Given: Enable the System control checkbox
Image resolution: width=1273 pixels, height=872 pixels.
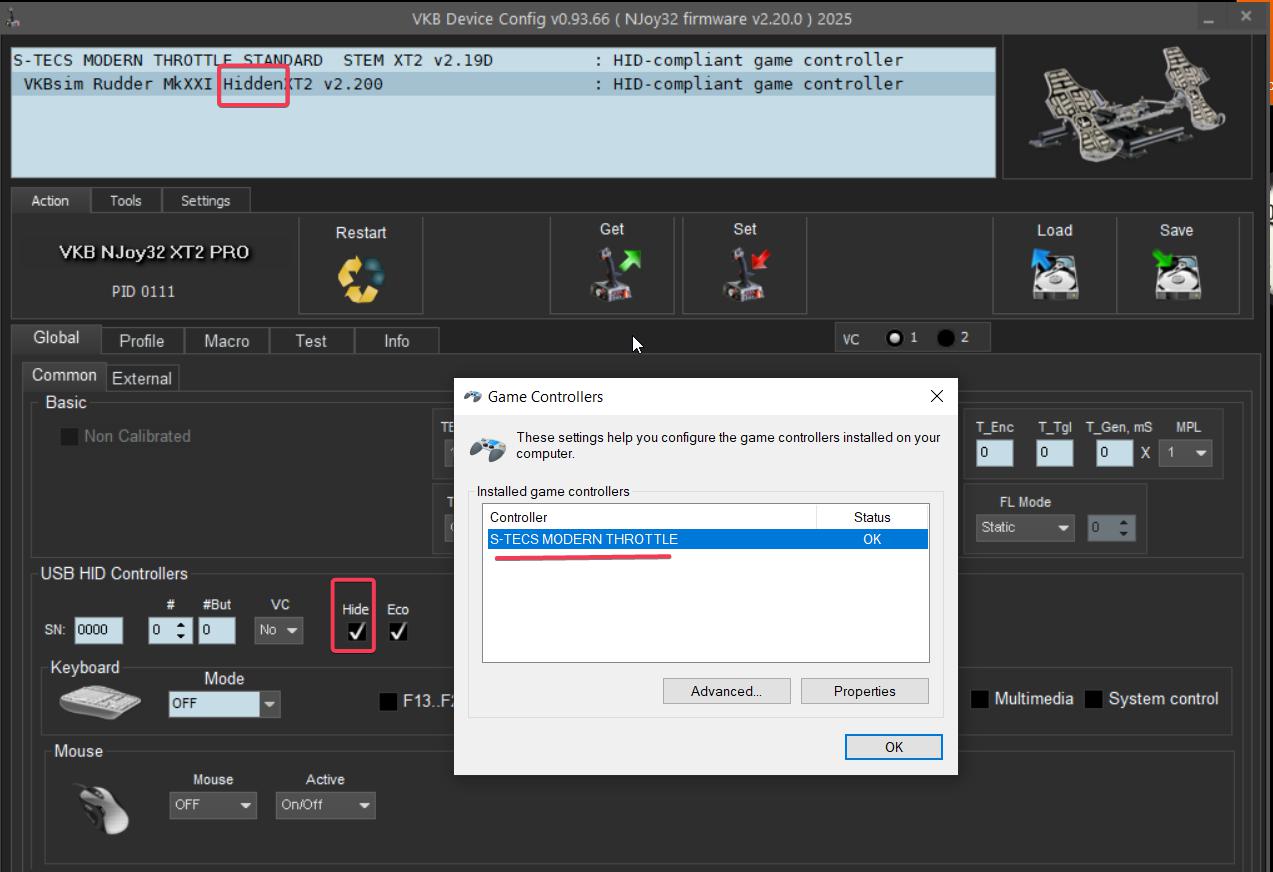Looking at the screenshot, I should click(x=1094, y=699).
